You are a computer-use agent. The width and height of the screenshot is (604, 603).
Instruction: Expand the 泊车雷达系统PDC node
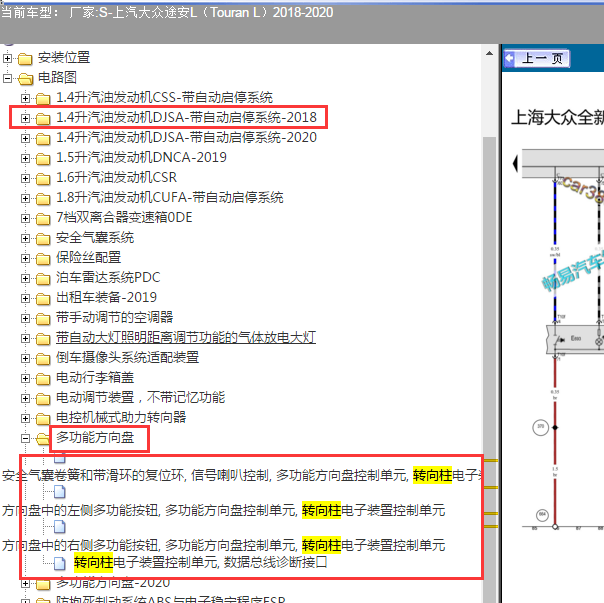25,279
